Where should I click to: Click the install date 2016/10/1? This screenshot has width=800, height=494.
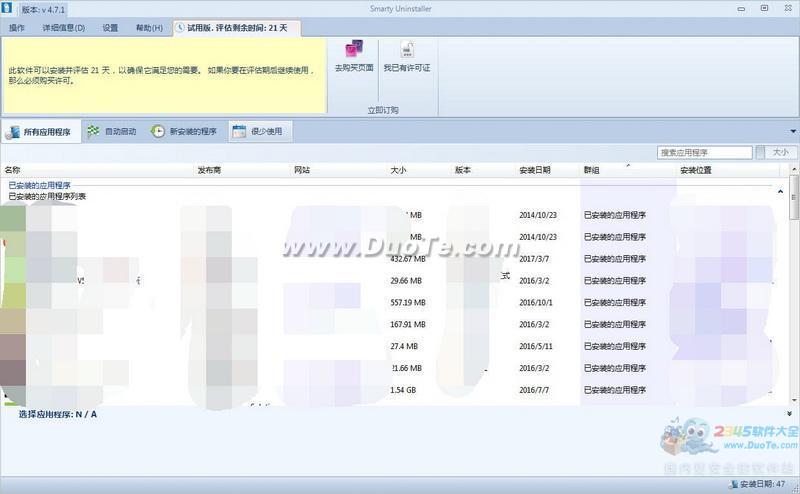pos(536,303)
